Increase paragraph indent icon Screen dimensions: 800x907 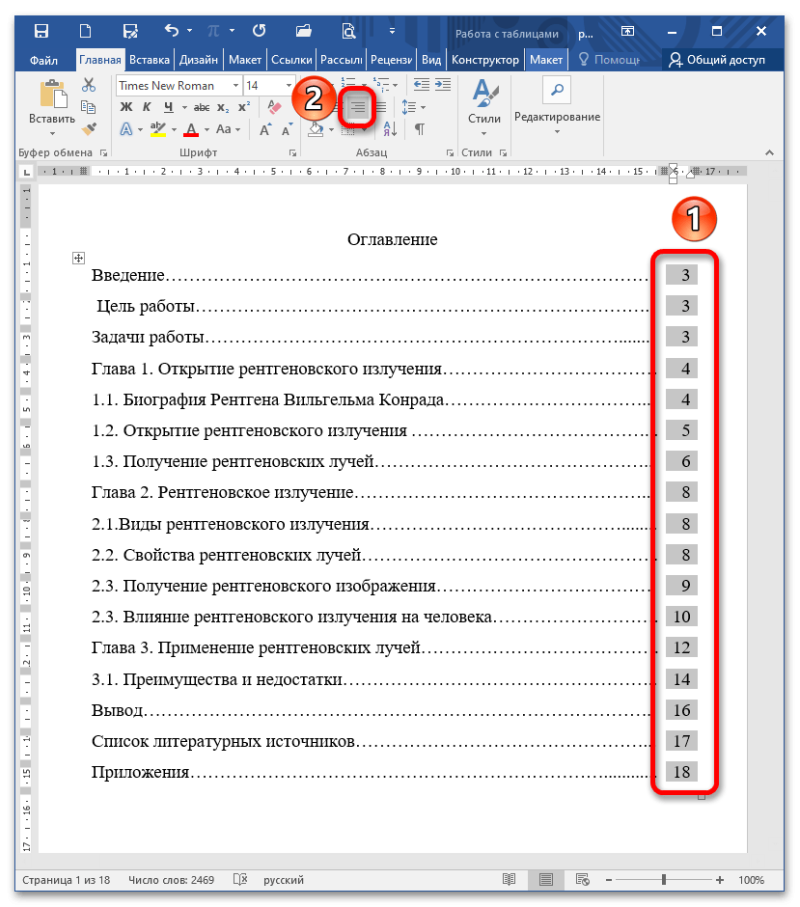[x=443, y=84]
